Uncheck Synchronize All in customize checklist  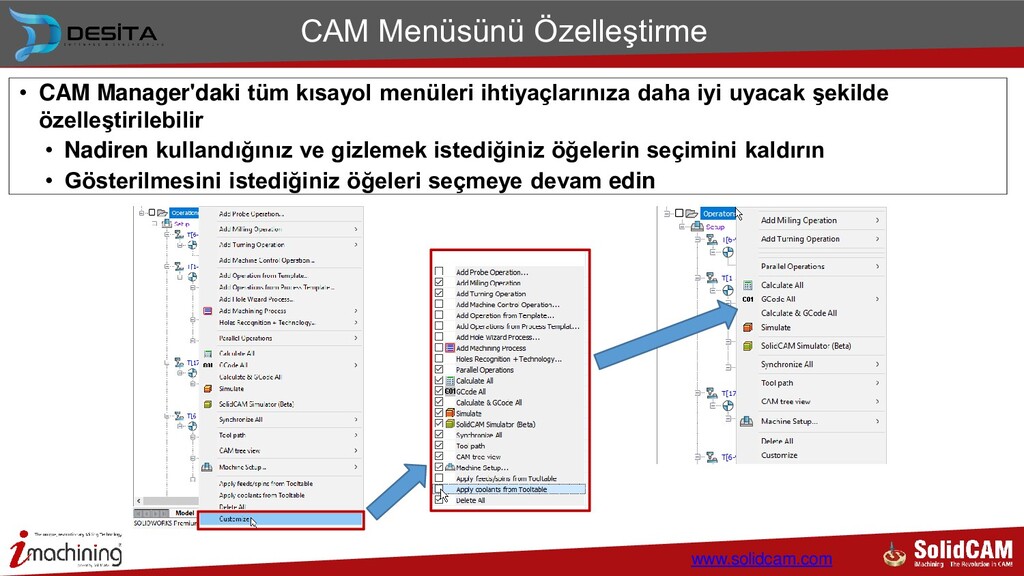pyautogui.click(x=439, y=435)
